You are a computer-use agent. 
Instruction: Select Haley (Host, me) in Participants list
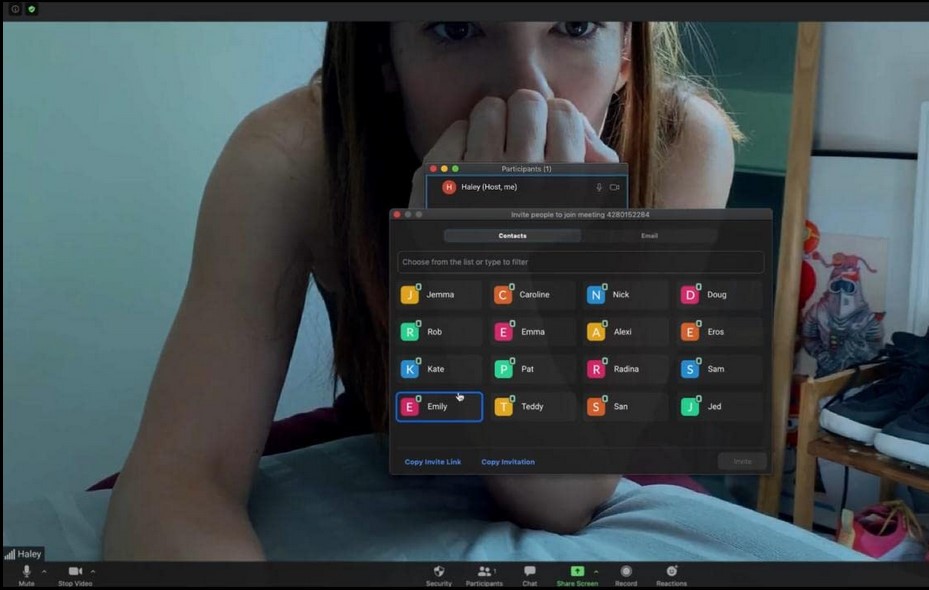527,187
